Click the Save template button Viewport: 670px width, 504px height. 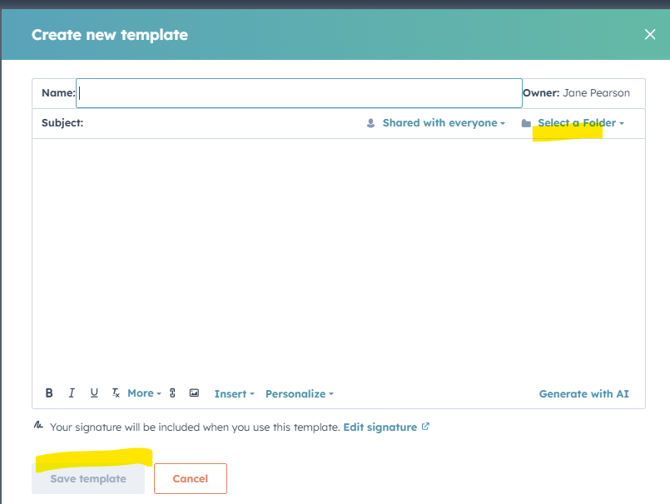pos(88,479)
